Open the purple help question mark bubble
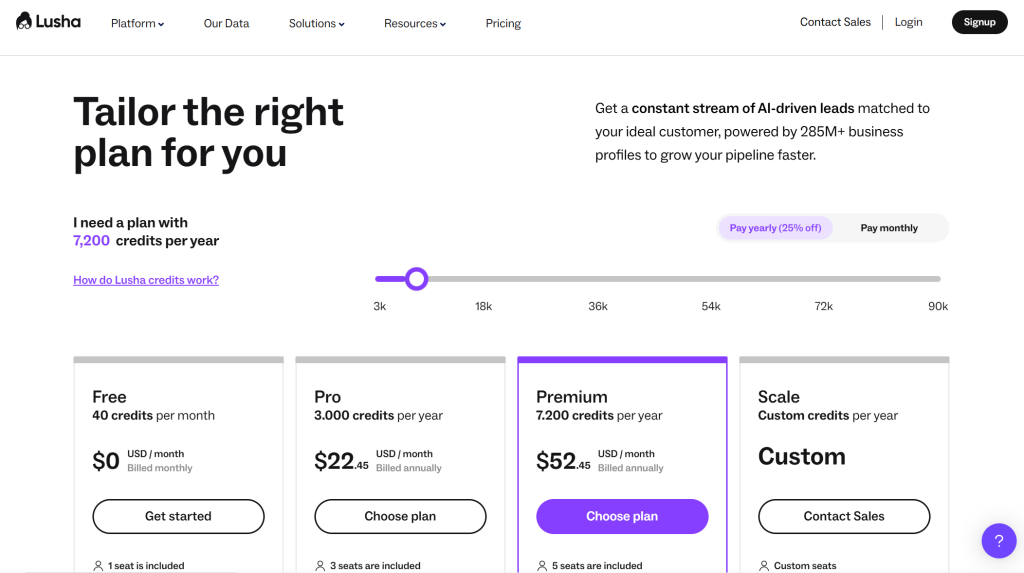Viewport: 1024px width, 573px height. click(998, 540)
